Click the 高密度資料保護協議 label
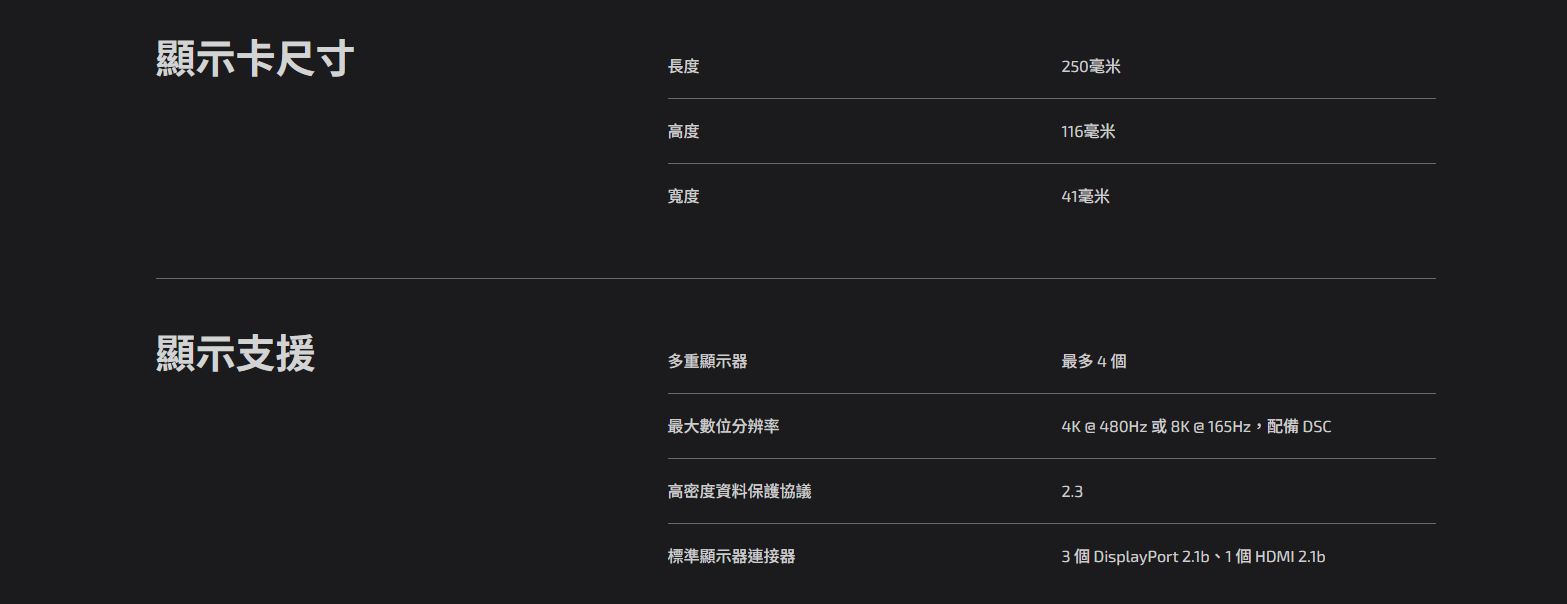 (740, 492)
